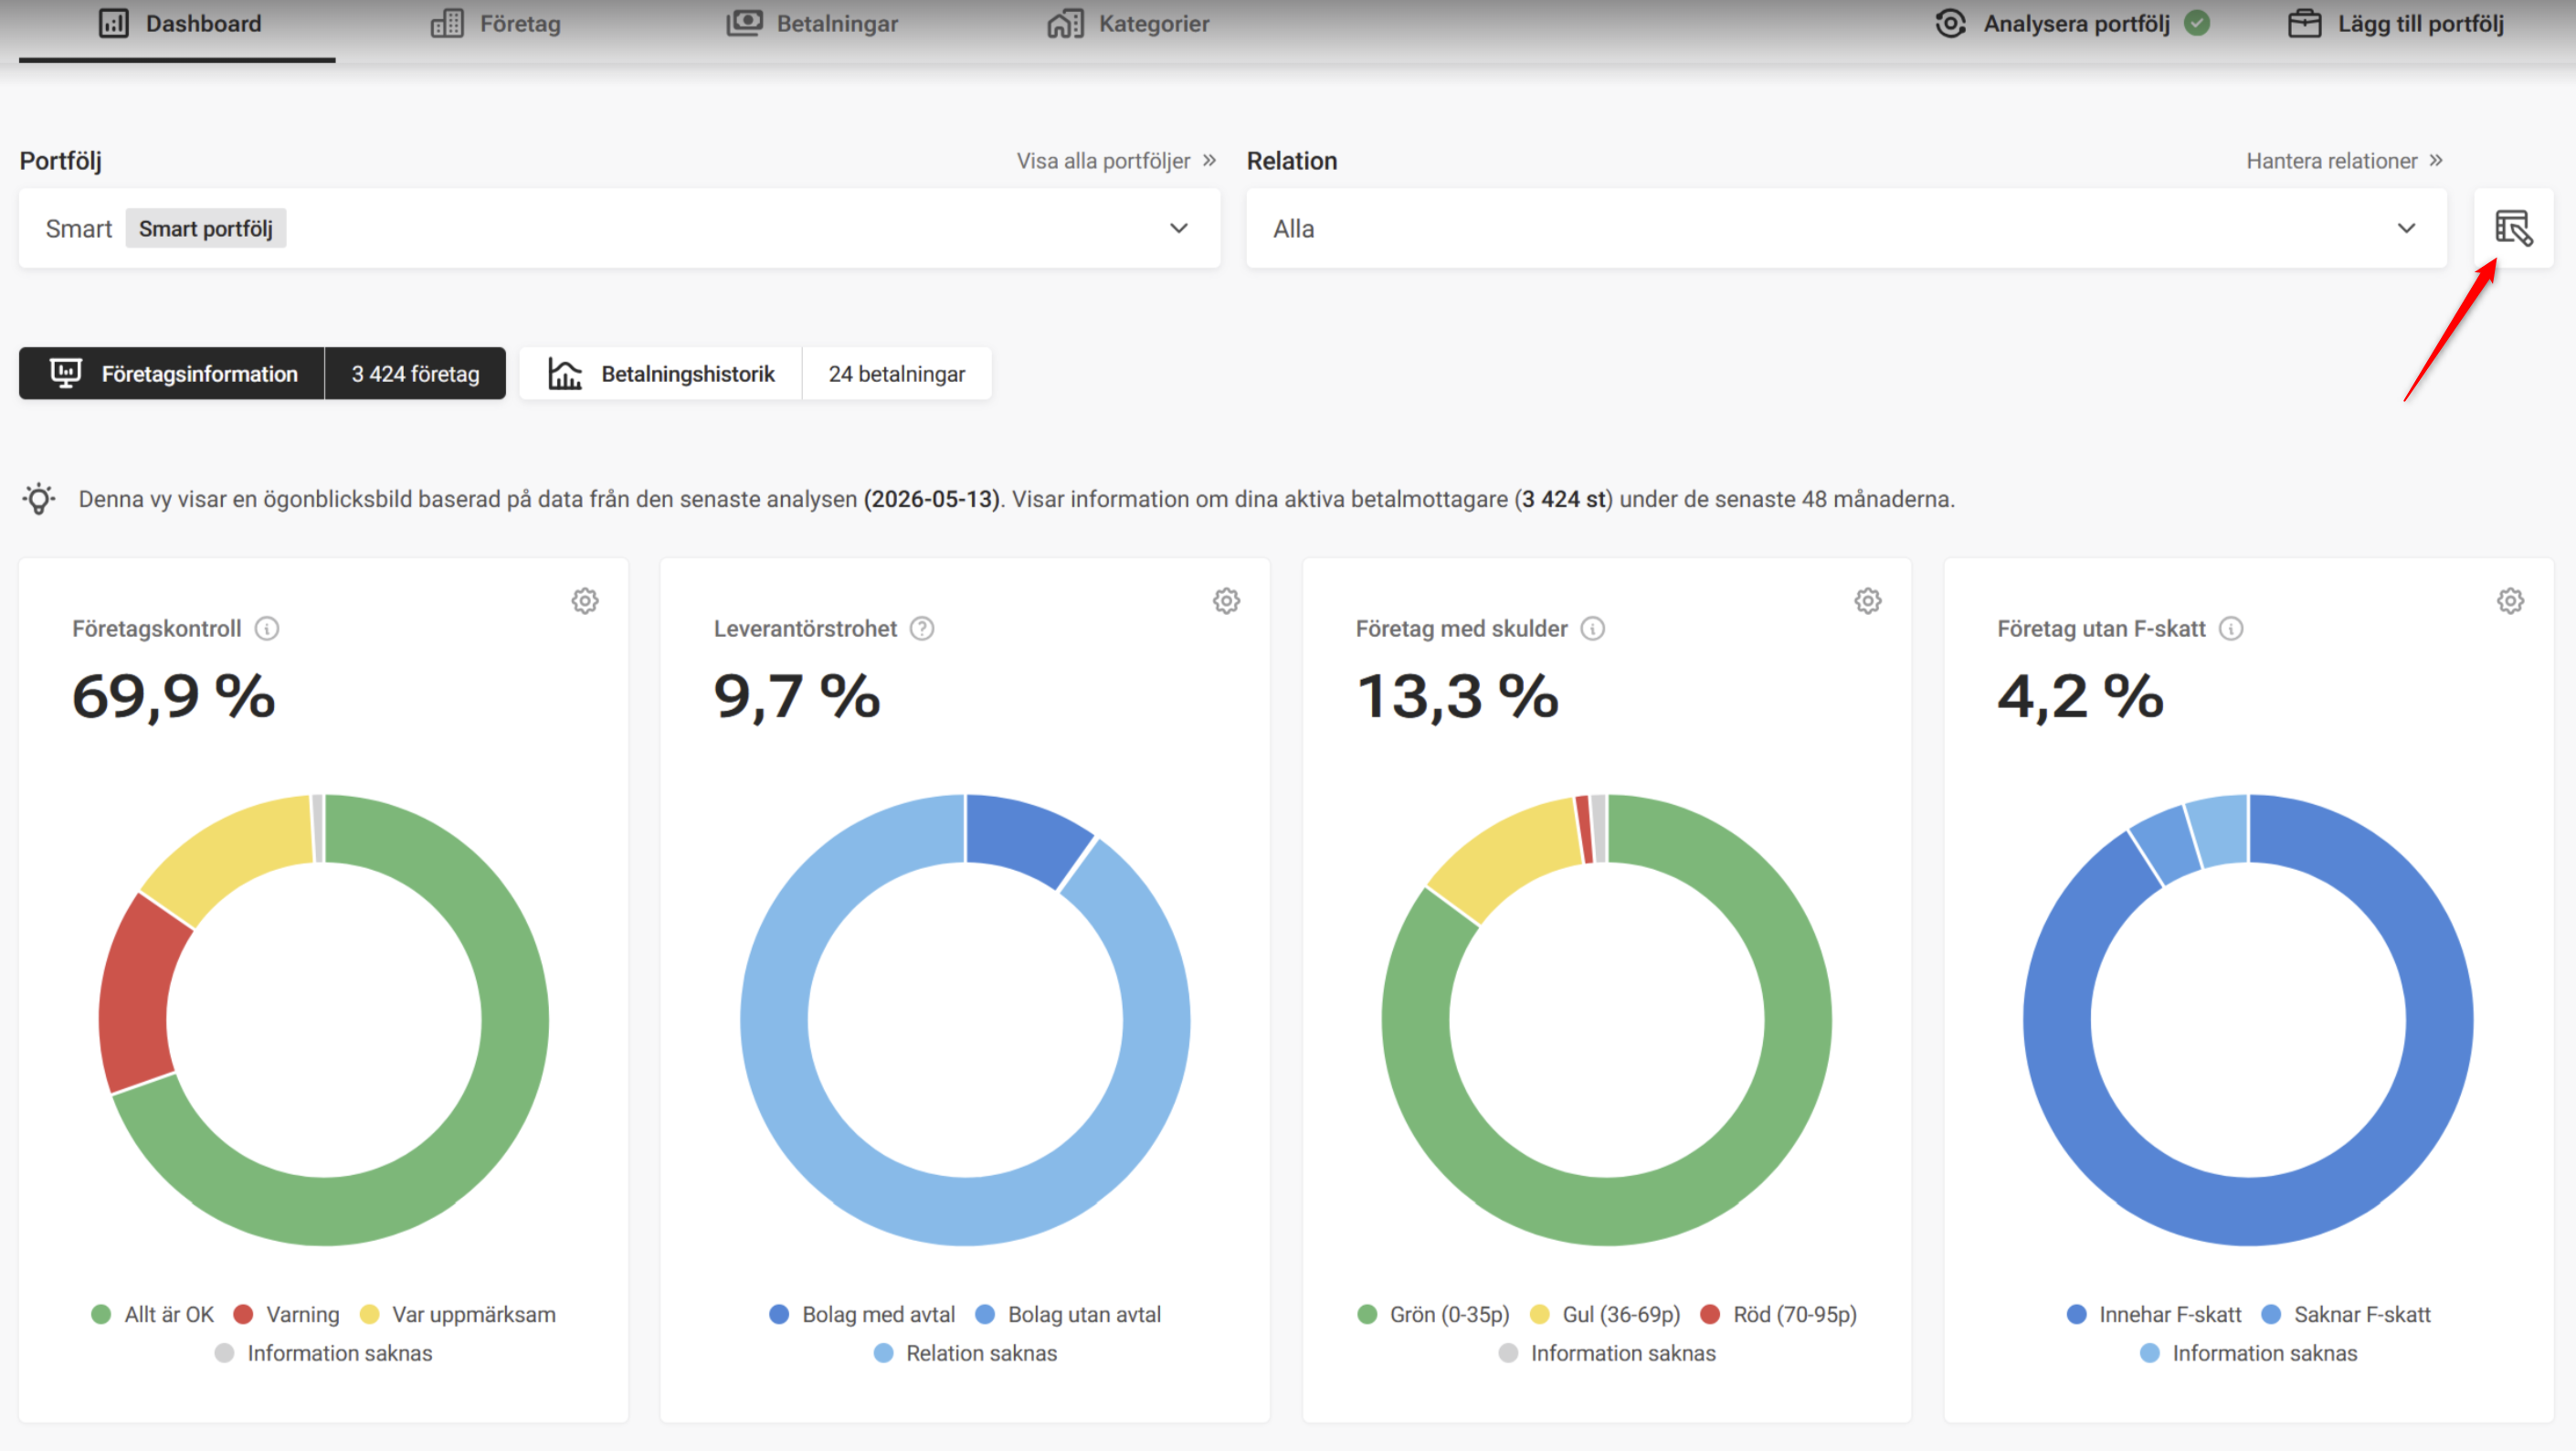The height and width of the screenshot is (1451, 2576).
Task: Open the Kategorier tab
Action: [1128, 24]
